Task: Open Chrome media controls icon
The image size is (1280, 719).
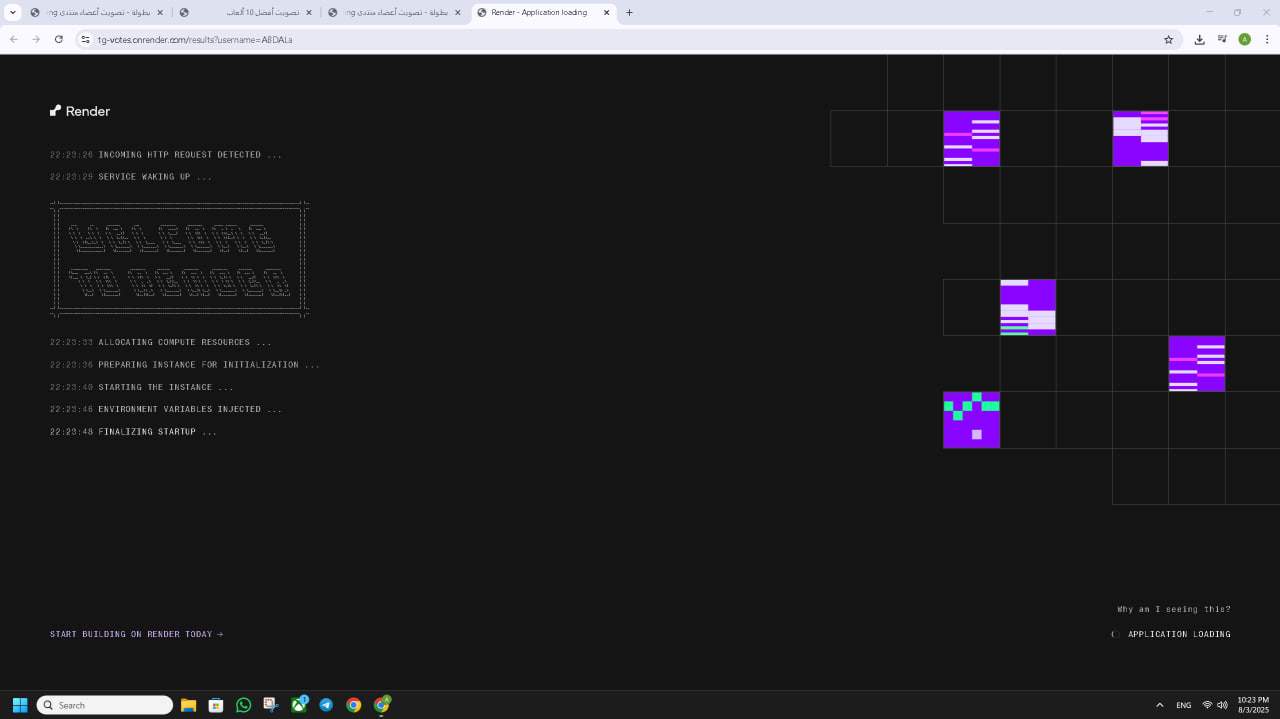Action: 1222,39
